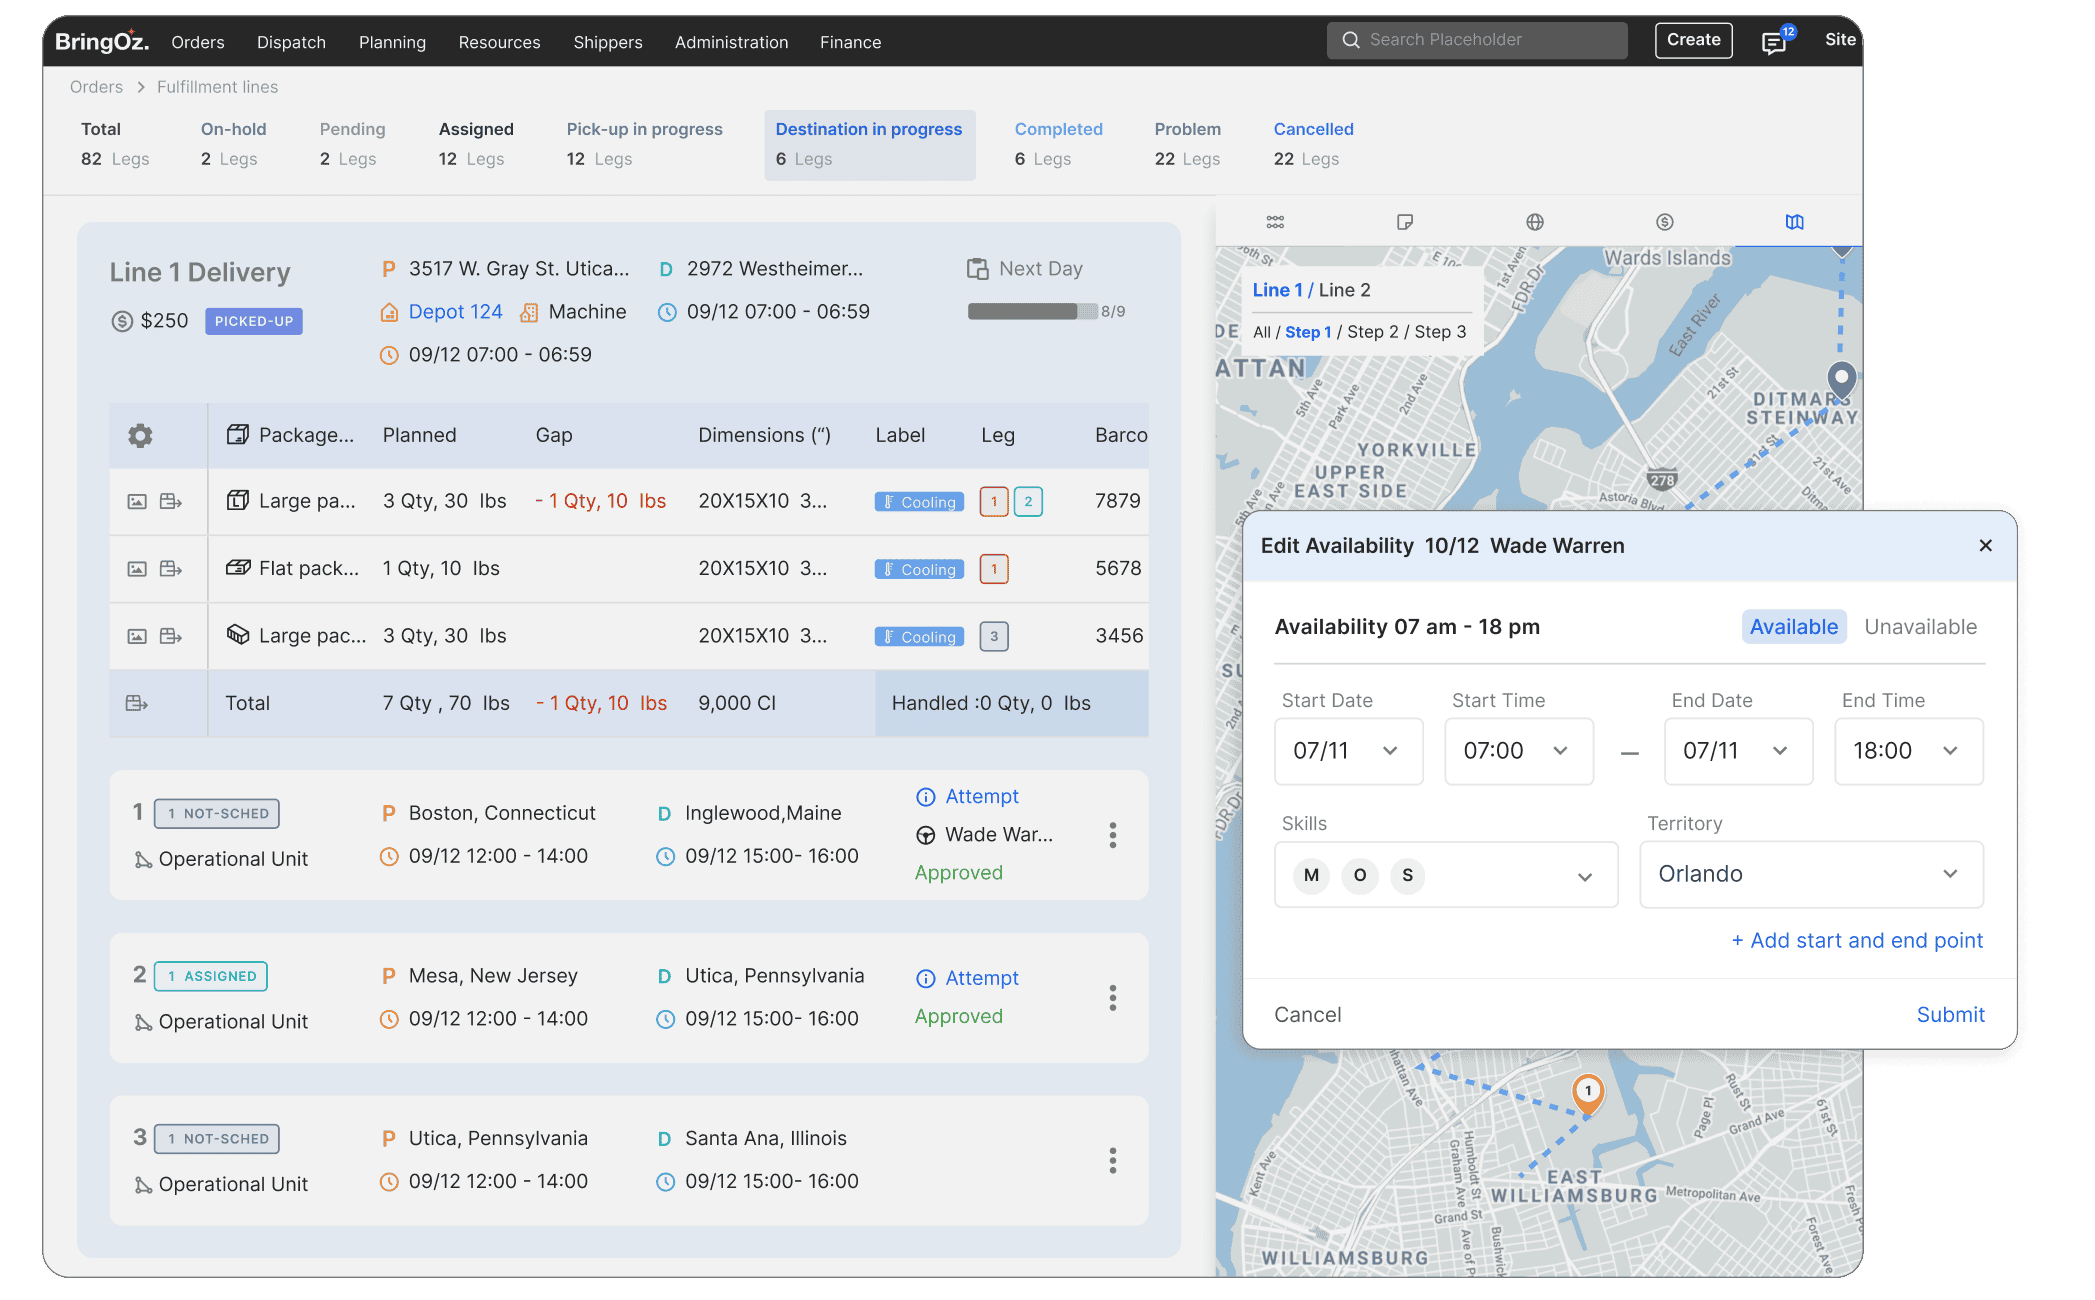Select the globe icon tab

[x=1535, y=222]
